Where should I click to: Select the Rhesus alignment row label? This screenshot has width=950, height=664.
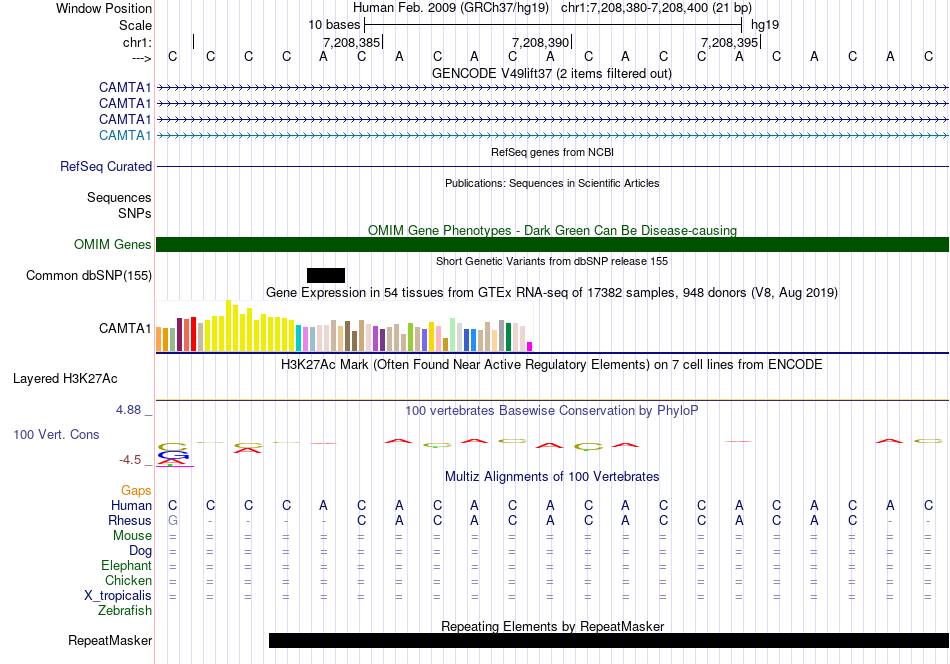tap(130, 520)
